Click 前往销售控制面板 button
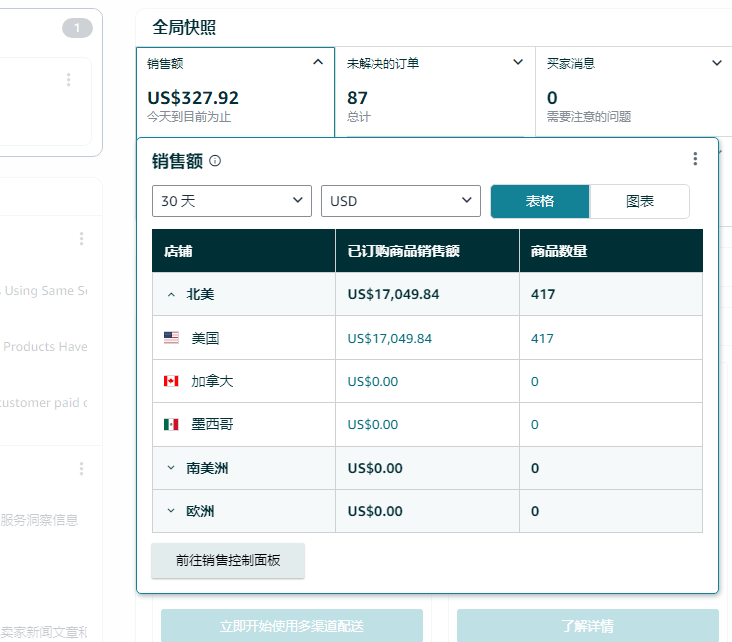Image resolution: width=732 pixels, height=642 pixels. click(x=228, y=561)
